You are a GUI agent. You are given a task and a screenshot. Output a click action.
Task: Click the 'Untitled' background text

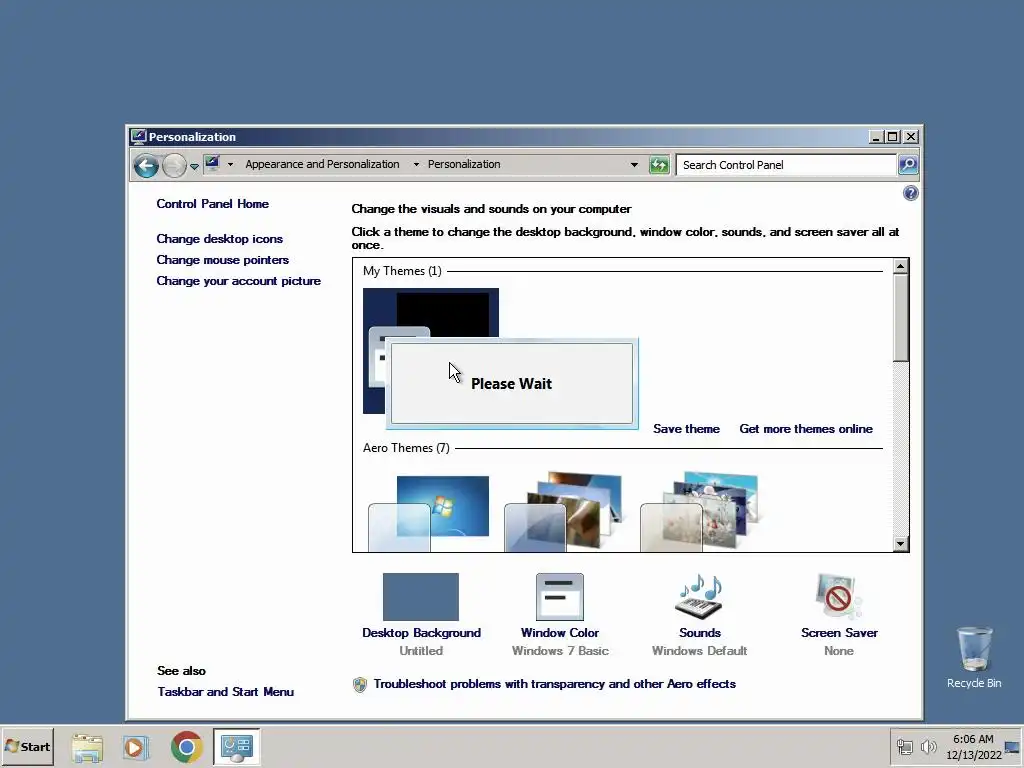[421, 651]
